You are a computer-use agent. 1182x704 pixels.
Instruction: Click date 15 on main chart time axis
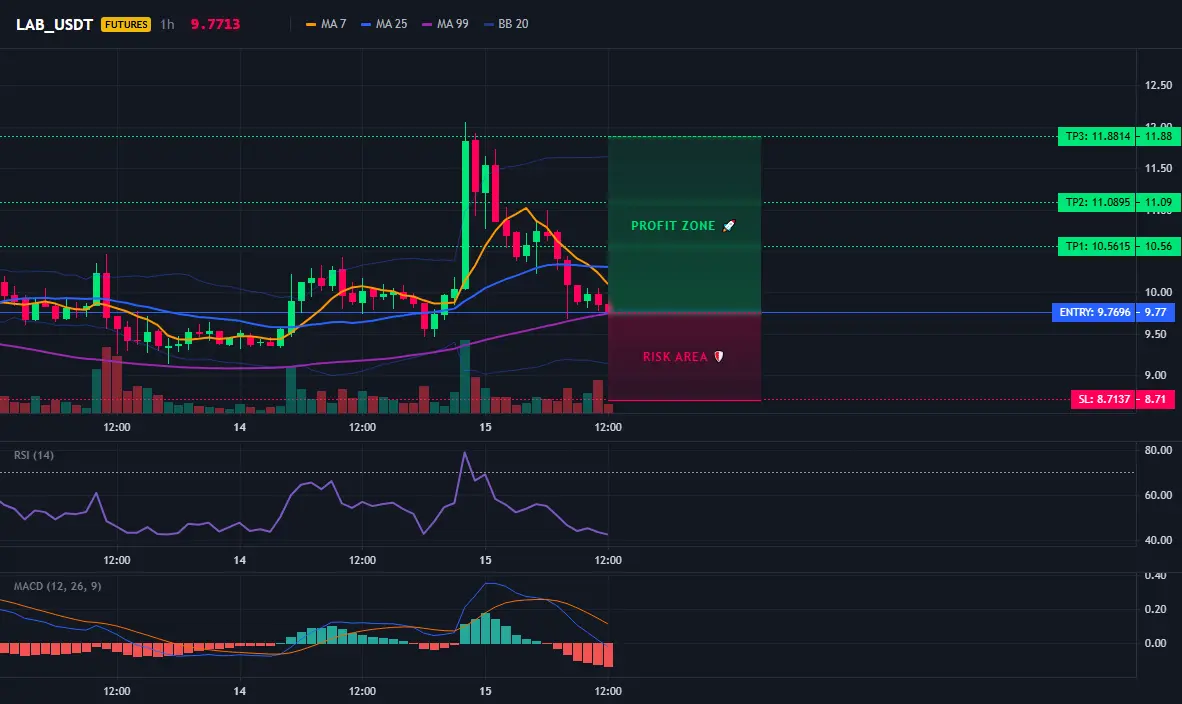[485, 427]
